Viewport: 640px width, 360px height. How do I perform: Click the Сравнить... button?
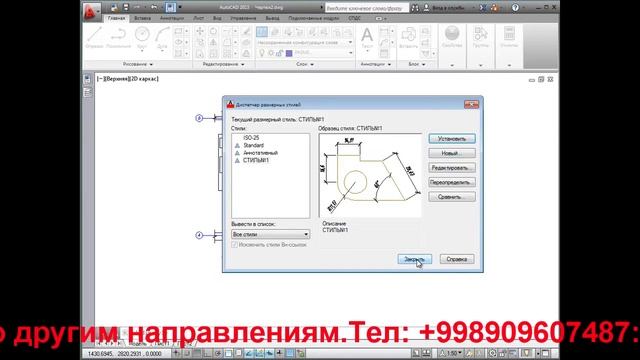tap(452, 197)
